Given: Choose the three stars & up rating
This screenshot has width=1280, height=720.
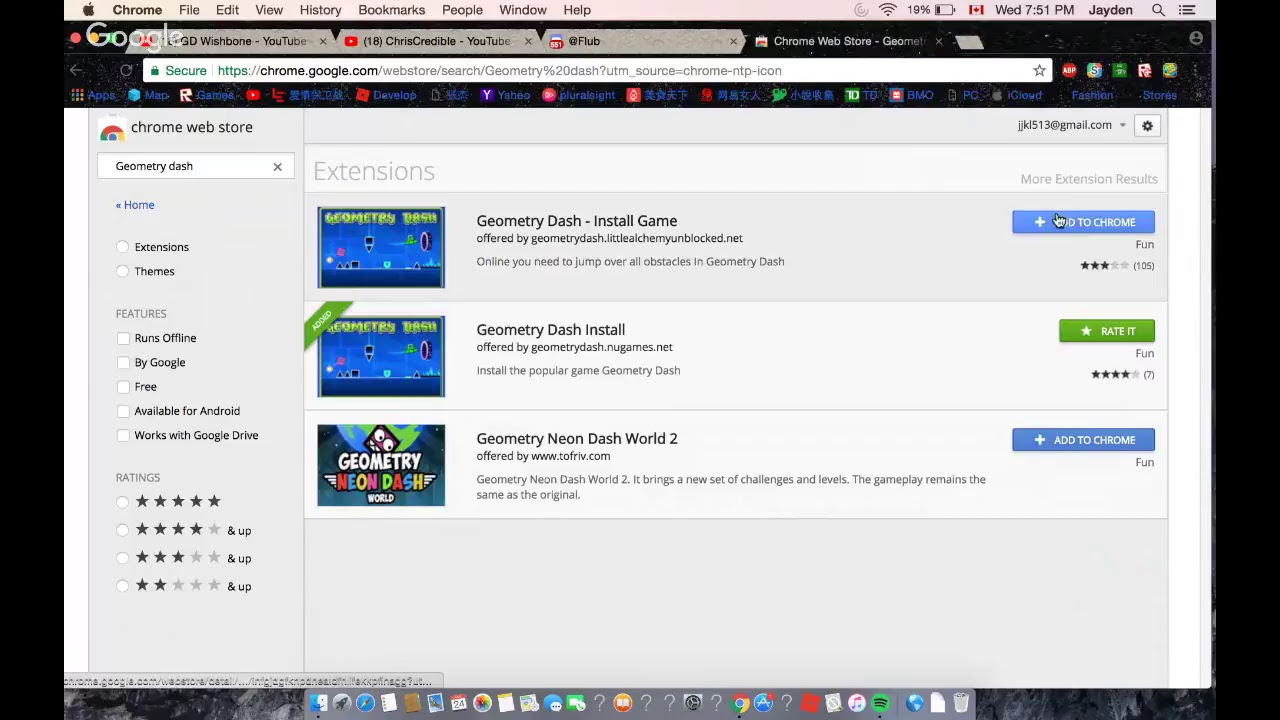Looking at the screenshot, I should [123, 558].
